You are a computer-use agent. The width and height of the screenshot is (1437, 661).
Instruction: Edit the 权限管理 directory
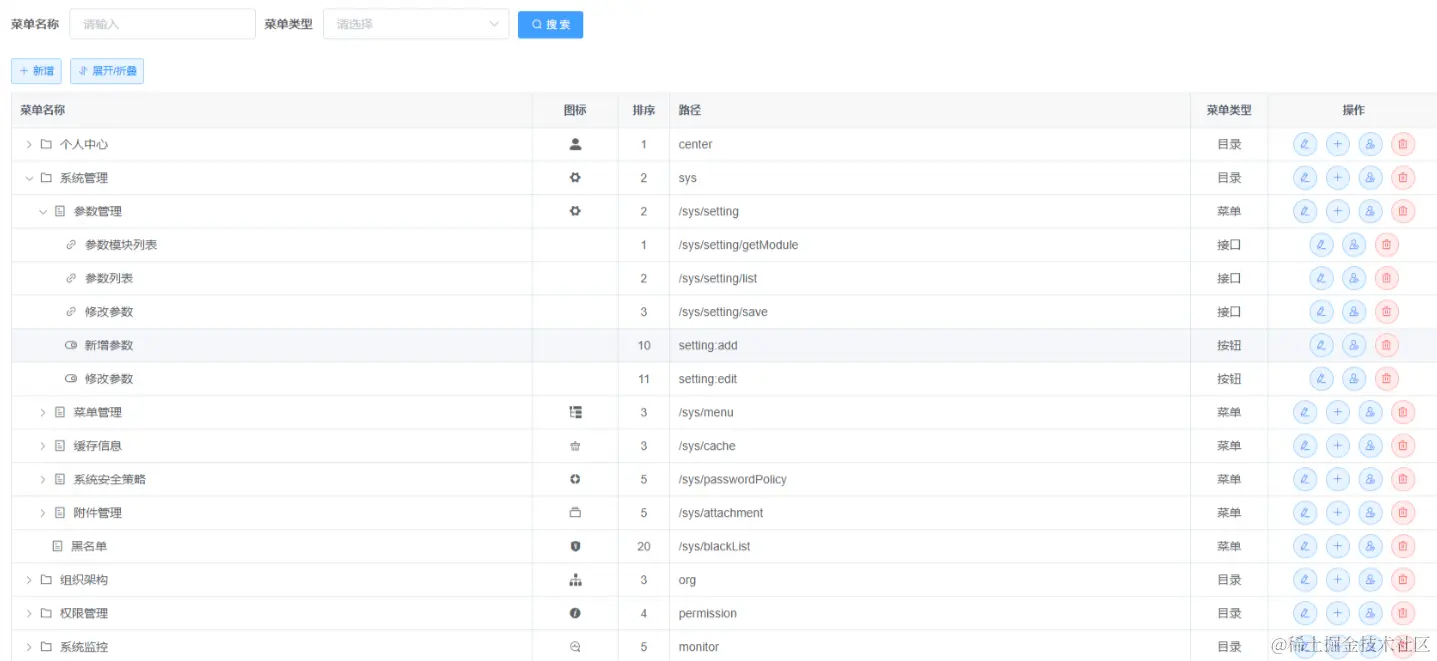[x=1305, y=613]
